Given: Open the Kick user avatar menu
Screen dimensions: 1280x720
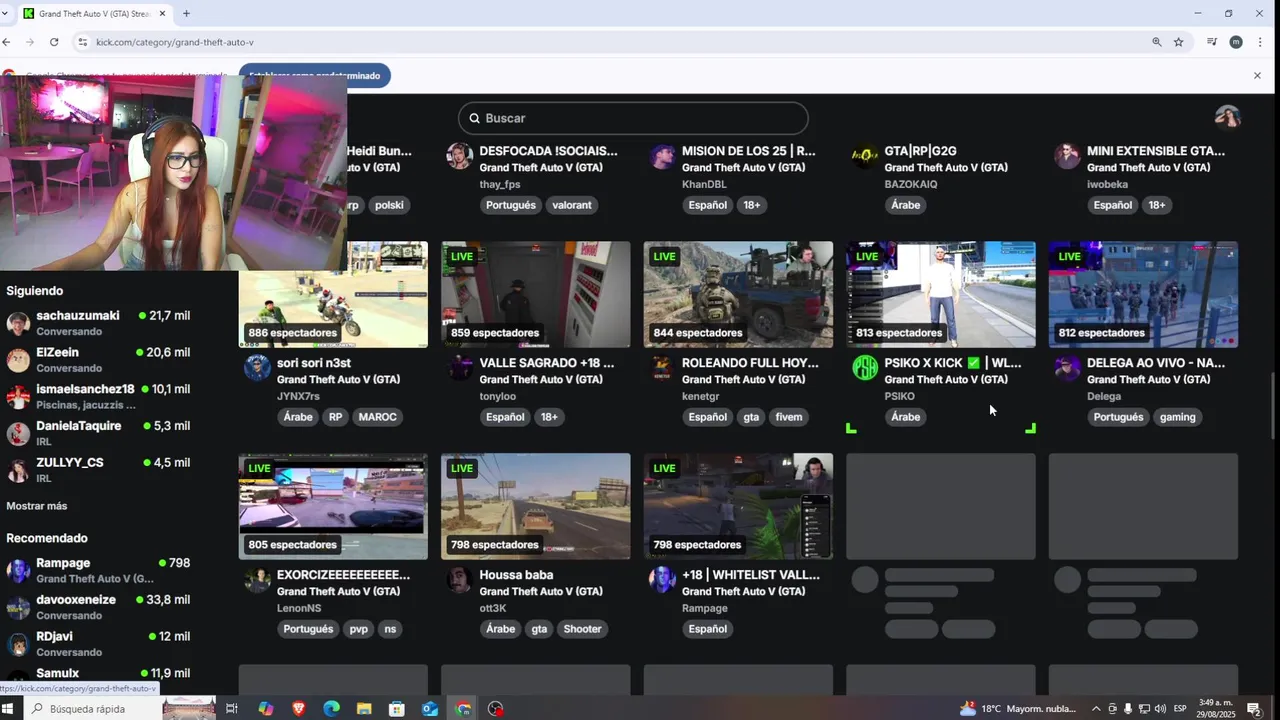Looking at the screenshot, I should [1227, 118].
